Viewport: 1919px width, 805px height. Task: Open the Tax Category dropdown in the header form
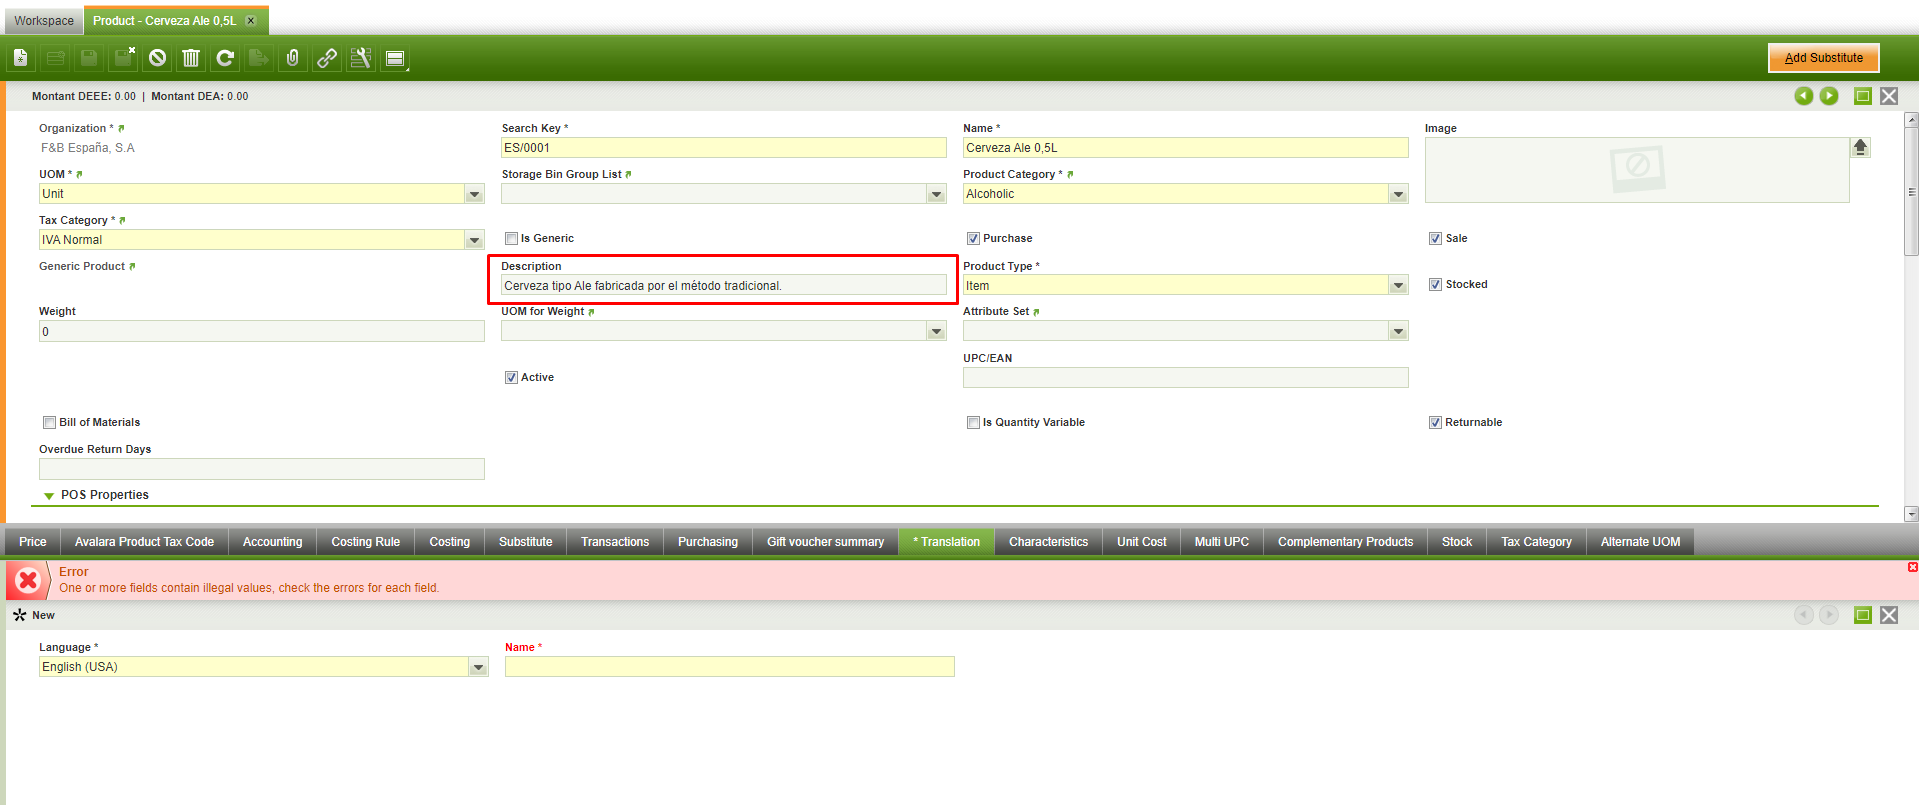coord(475,240)
